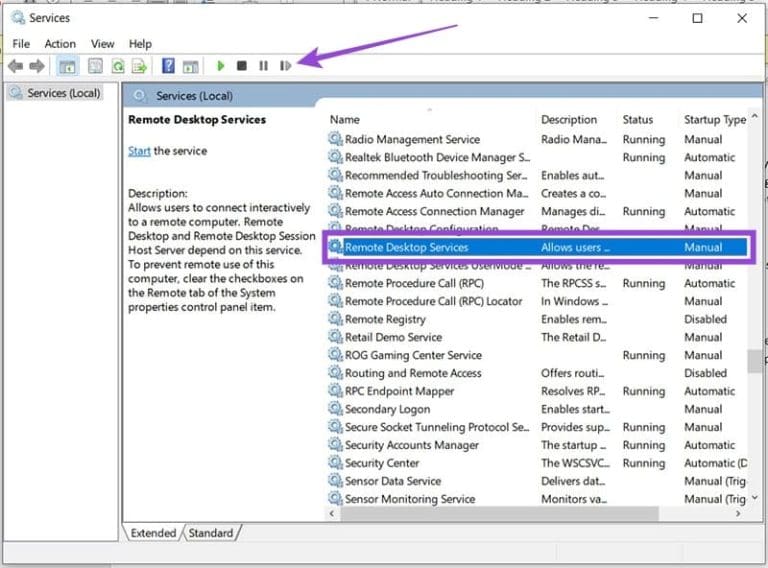Click gear icon of Recommended Troubleshooting Service
Viewport: 768px width, 568px height.
pyautogui.click(x=335, y=175)
